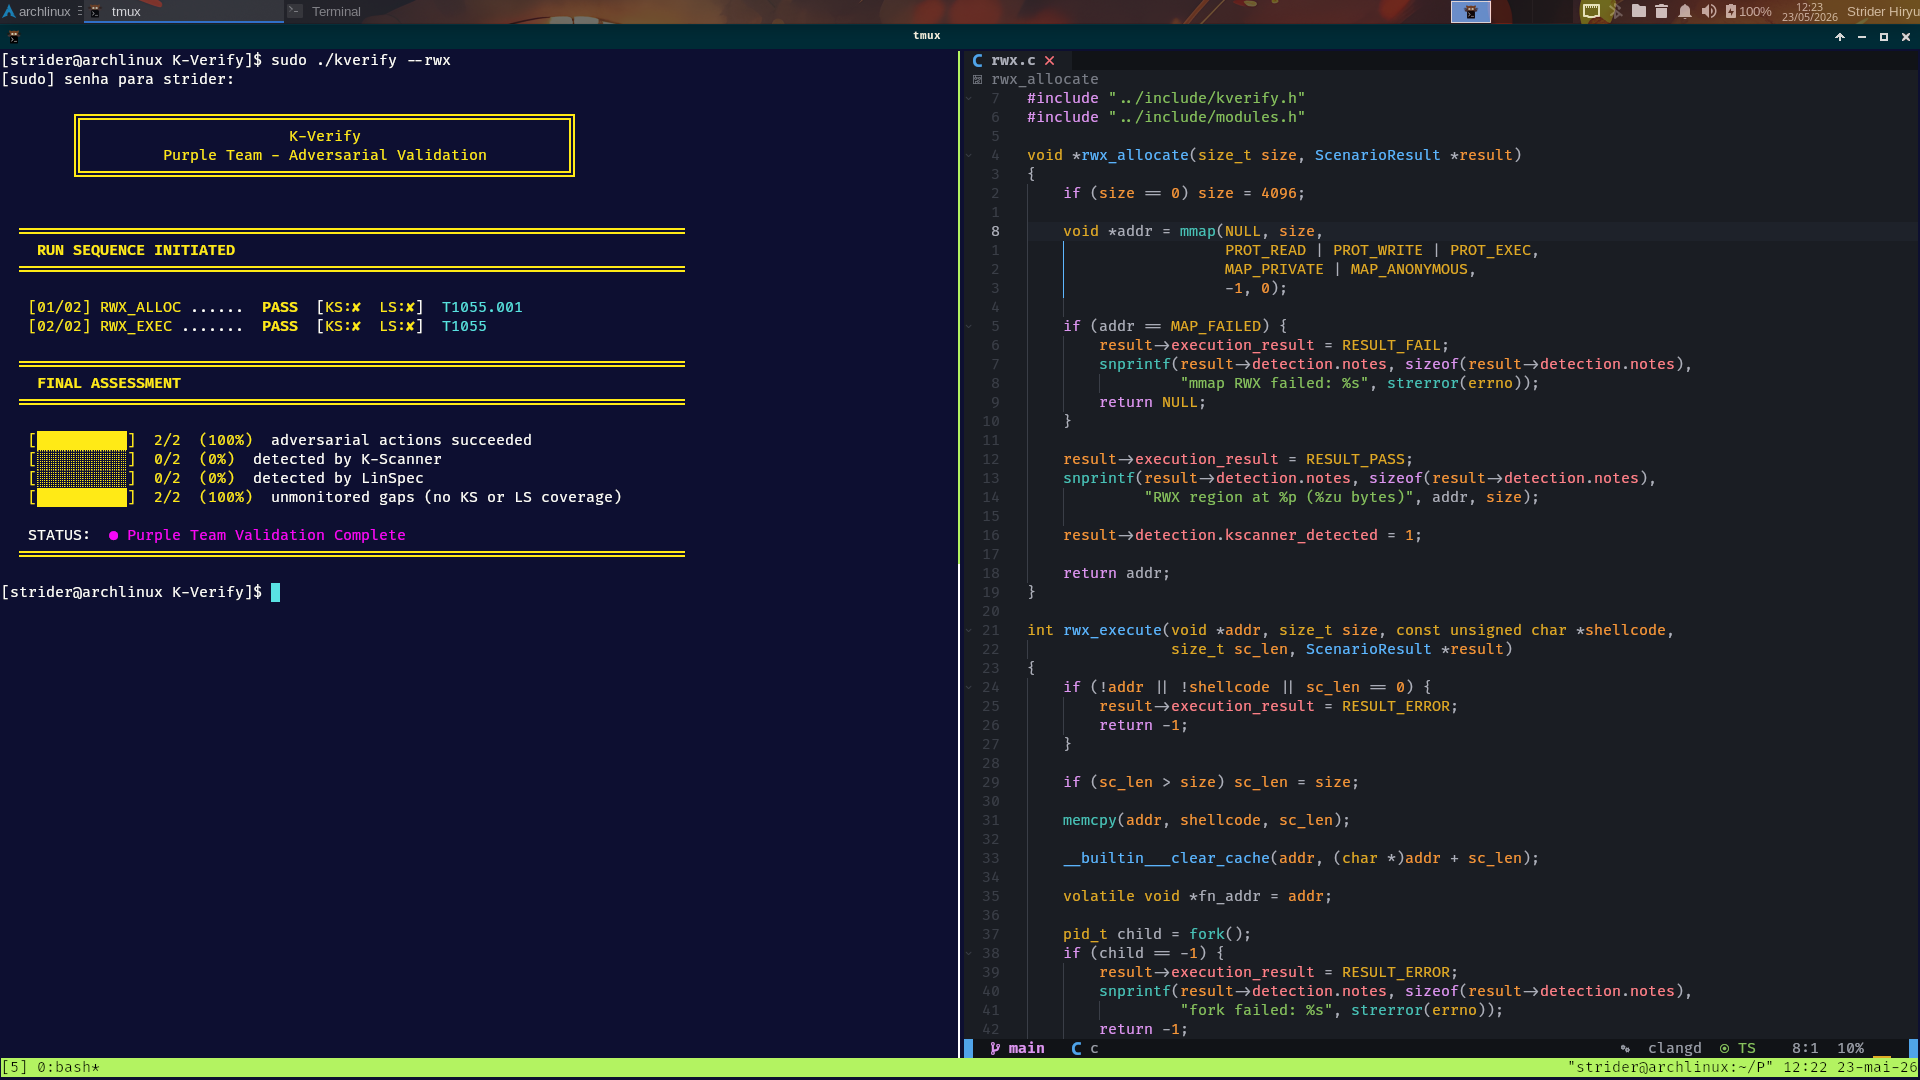
Task: Click the clangd LSP indicator
Action: 1674,1048
